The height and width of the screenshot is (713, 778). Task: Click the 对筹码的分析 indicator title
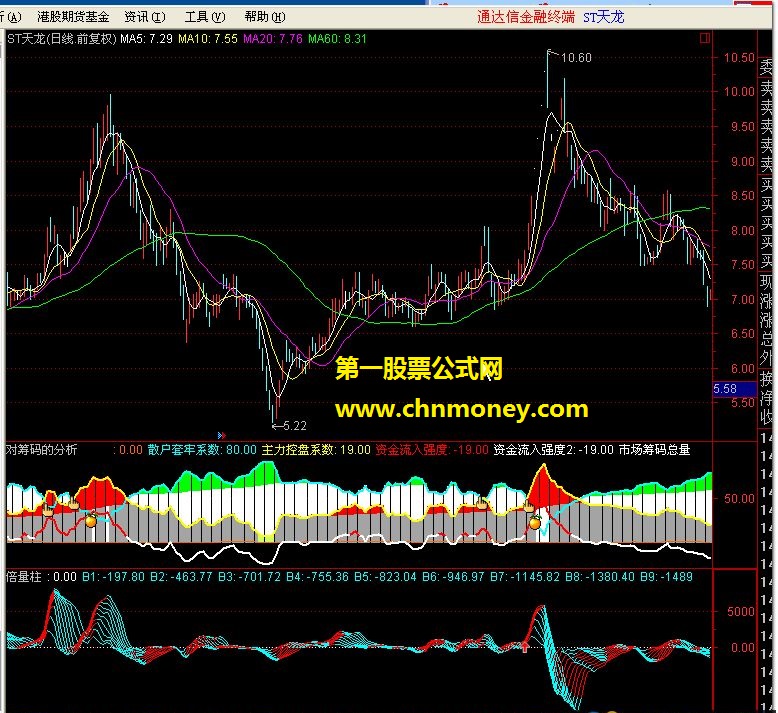click(x=42, y=450)
